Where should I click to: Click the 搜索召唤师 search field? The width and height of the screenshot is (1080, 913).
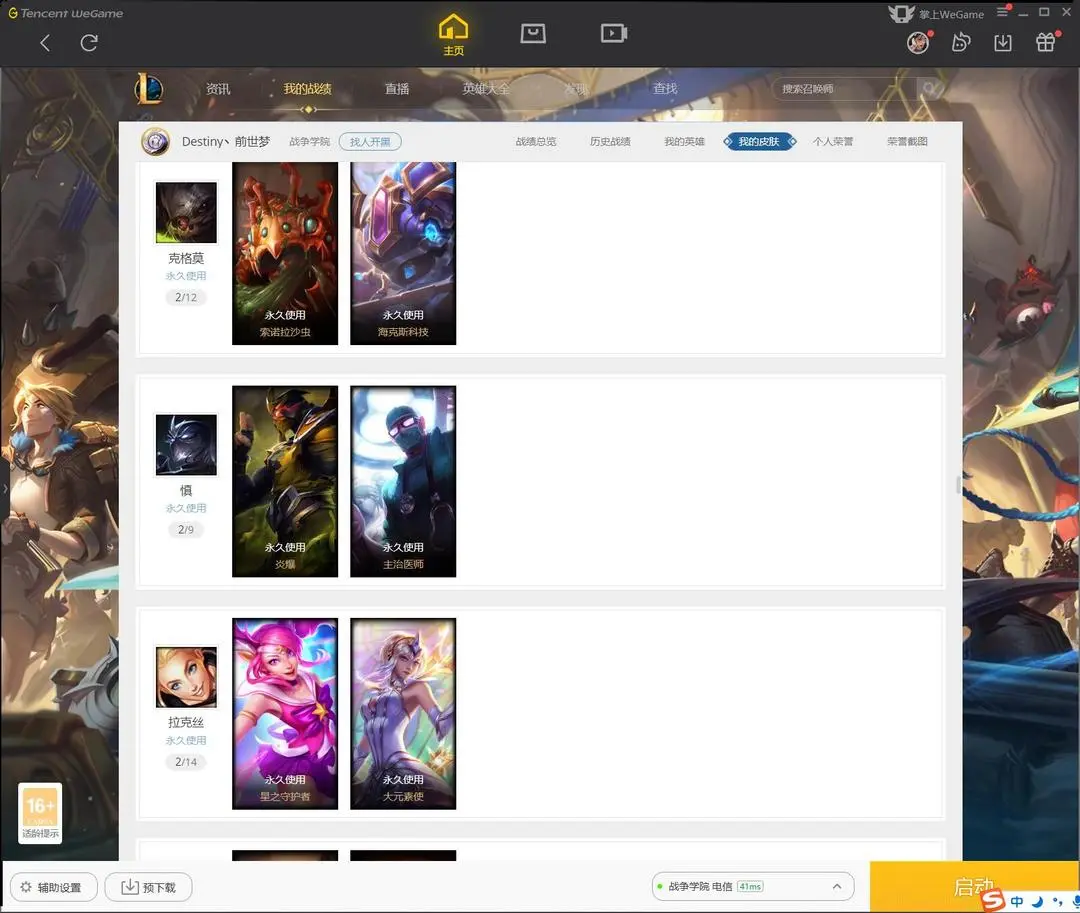pos(845,89)
